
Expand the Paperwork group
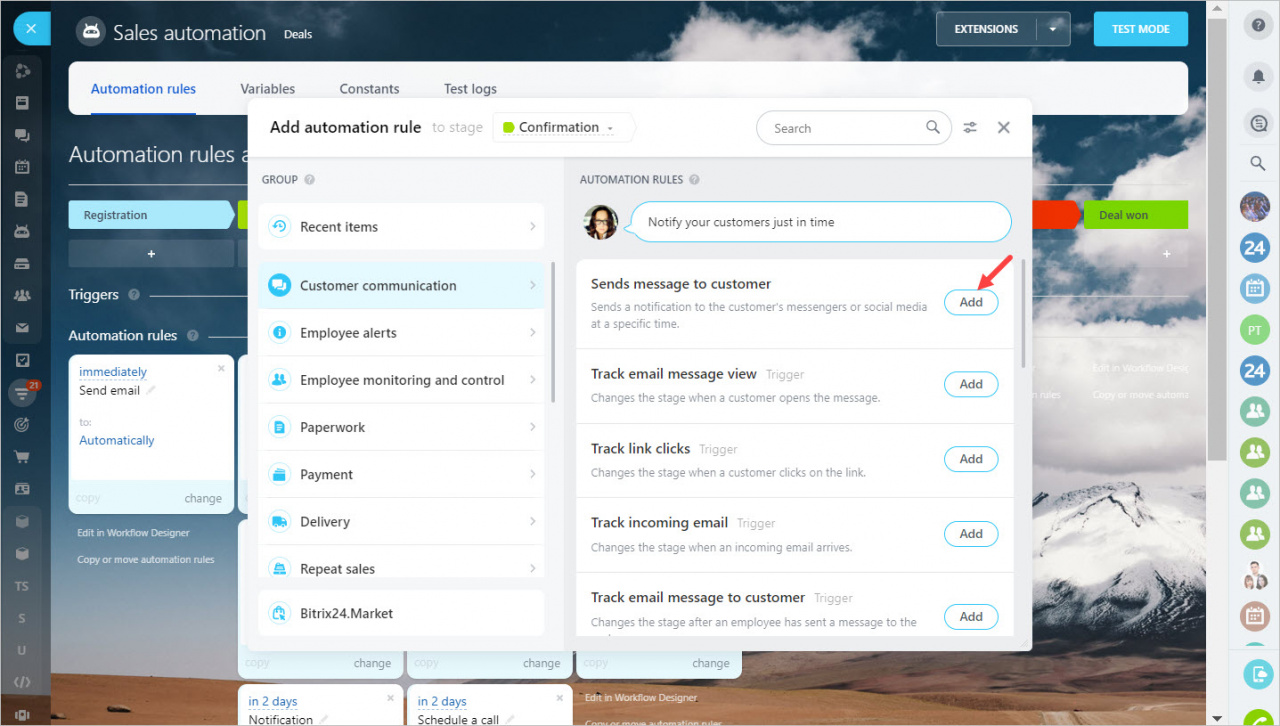click(401, 427)
